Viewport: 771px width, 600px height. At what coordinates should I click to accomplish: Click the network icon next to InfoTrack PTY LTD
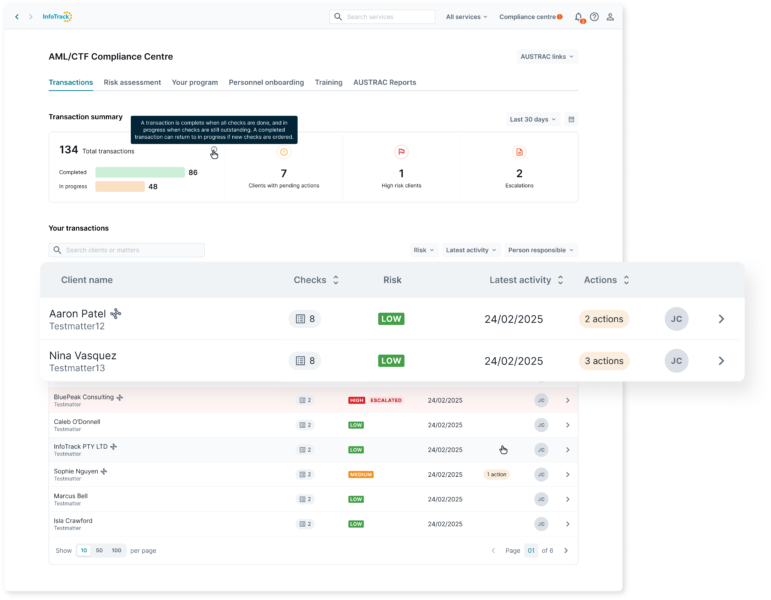114,447
